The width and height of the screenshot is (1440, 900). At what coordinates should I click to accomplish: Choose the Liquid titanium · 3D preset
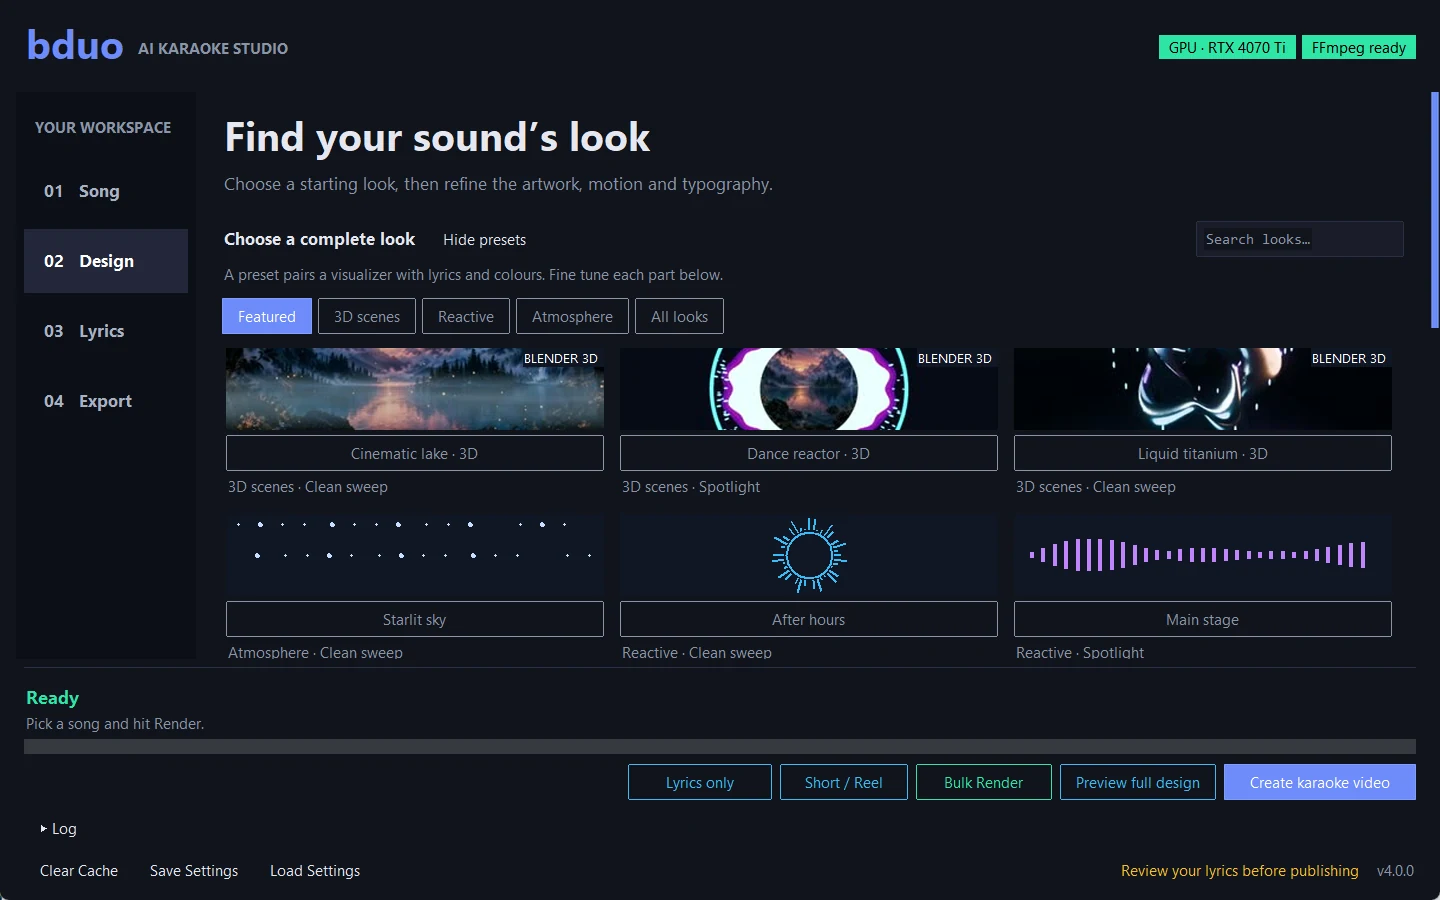(1203, 453)
